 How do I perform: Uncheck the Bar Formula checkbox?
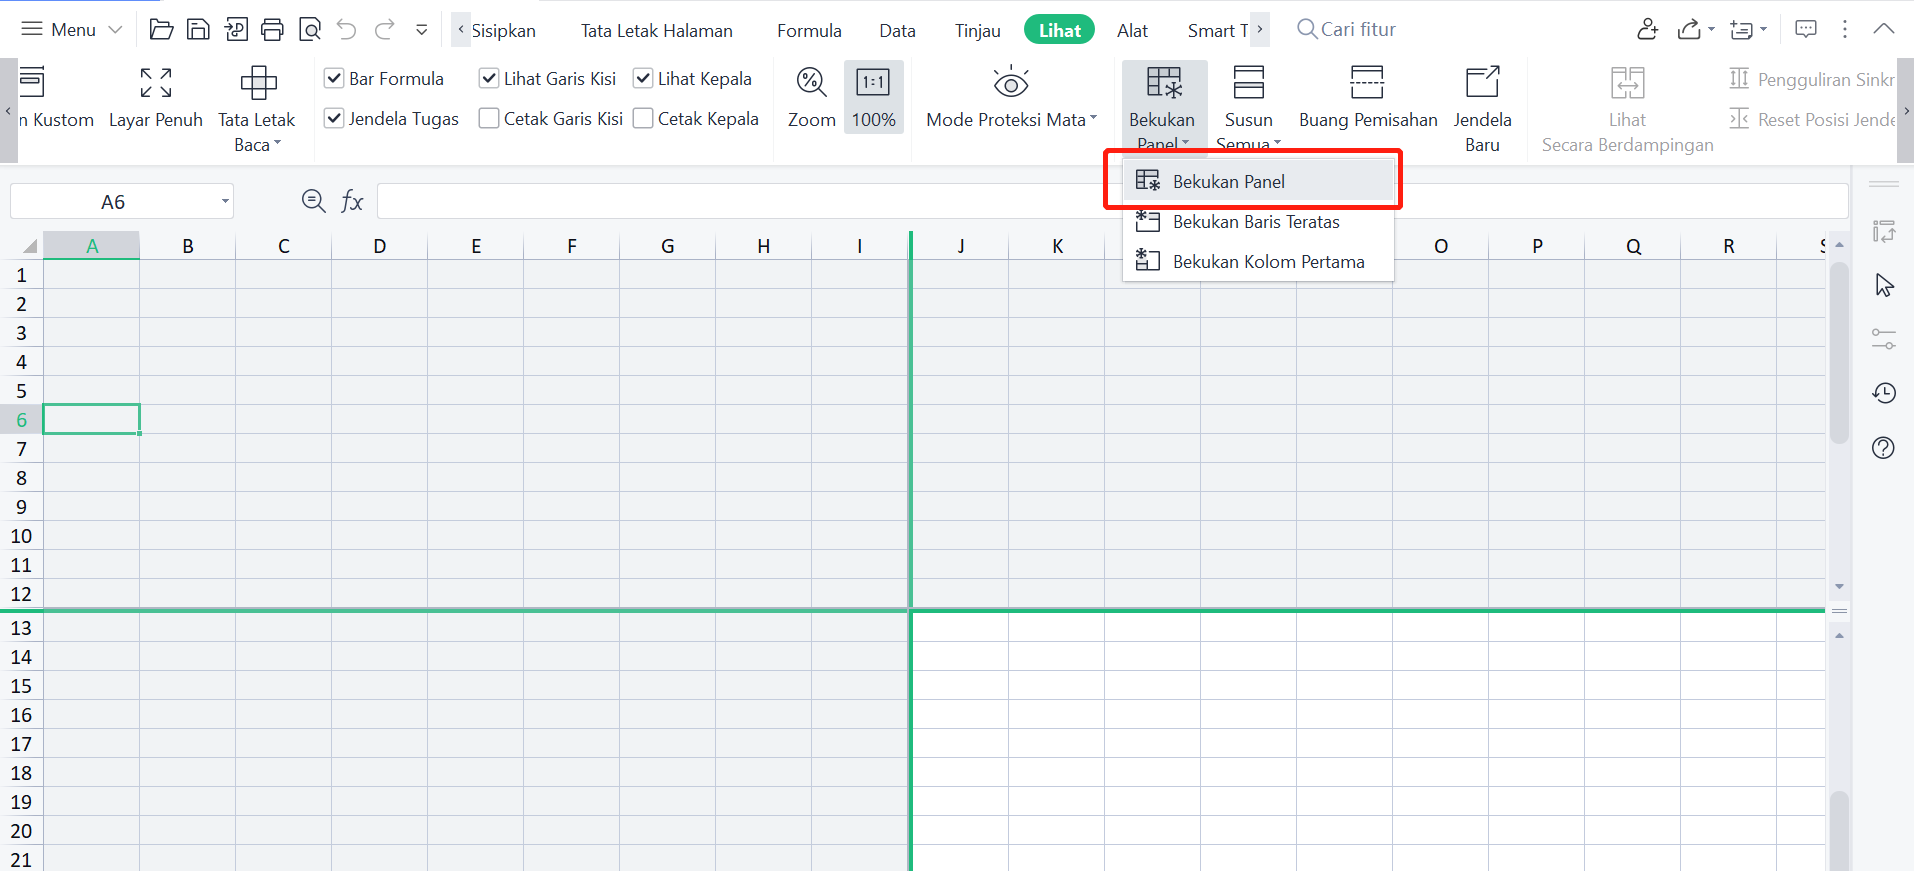pos(334,79)
